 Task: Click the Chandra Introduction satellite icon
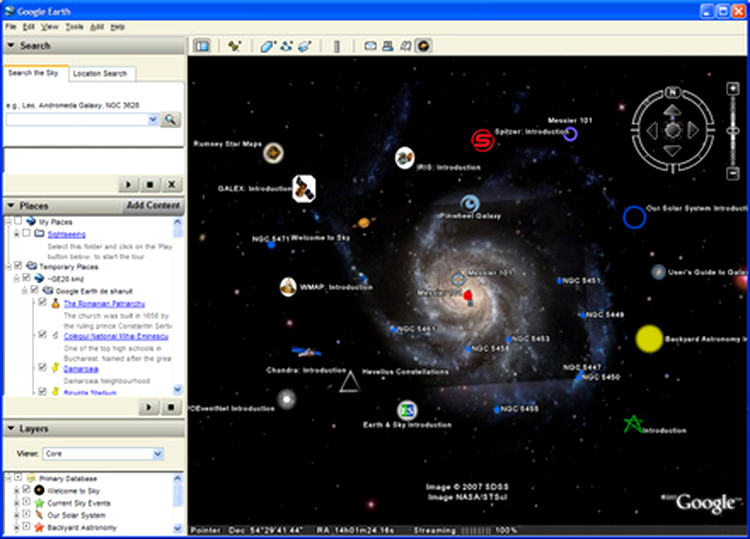[307, 352]
